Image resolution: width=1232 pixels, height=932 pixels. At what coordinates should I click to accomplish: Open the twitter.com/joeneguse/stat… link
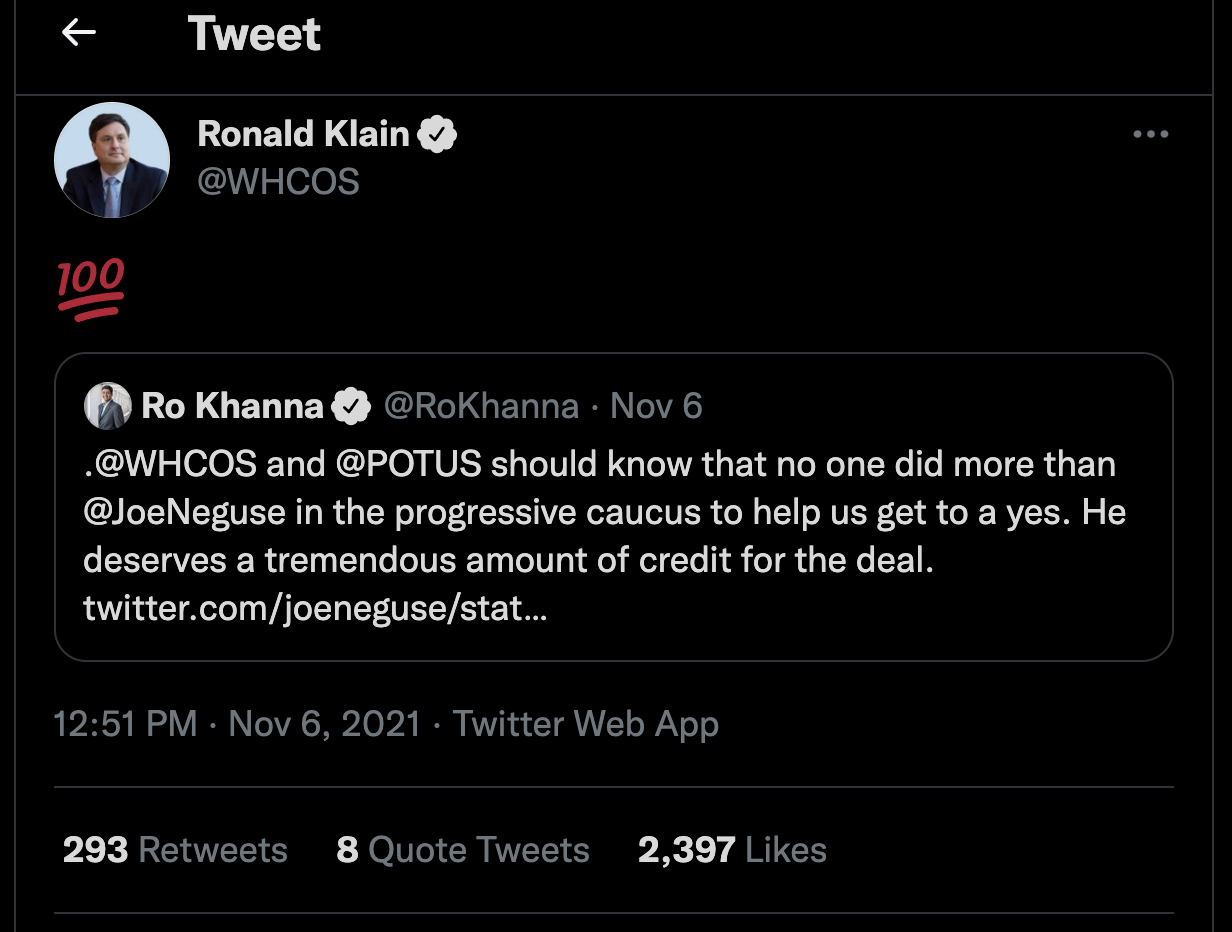tap(315, 609)
